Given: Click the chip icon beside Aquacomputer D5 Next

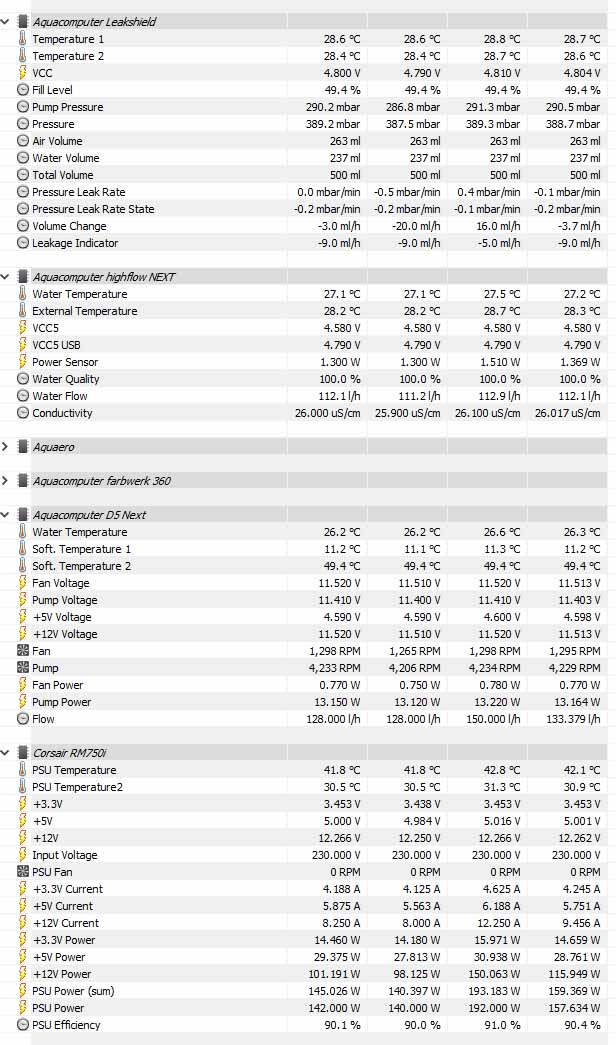Looking at the screenshot, I should (x=23, y=515).
